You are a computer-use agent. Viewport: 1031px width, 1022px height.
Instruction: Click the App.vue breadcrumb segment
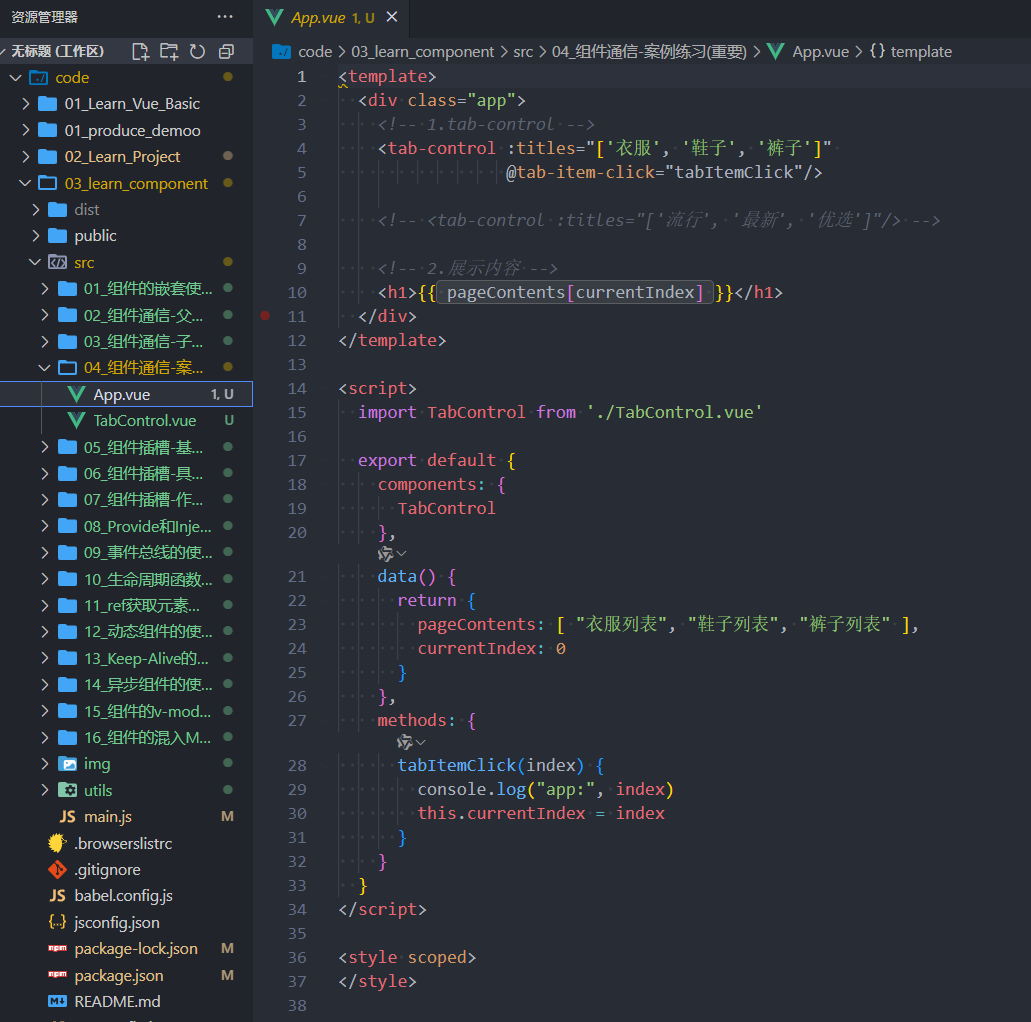[x=820, y=51]
